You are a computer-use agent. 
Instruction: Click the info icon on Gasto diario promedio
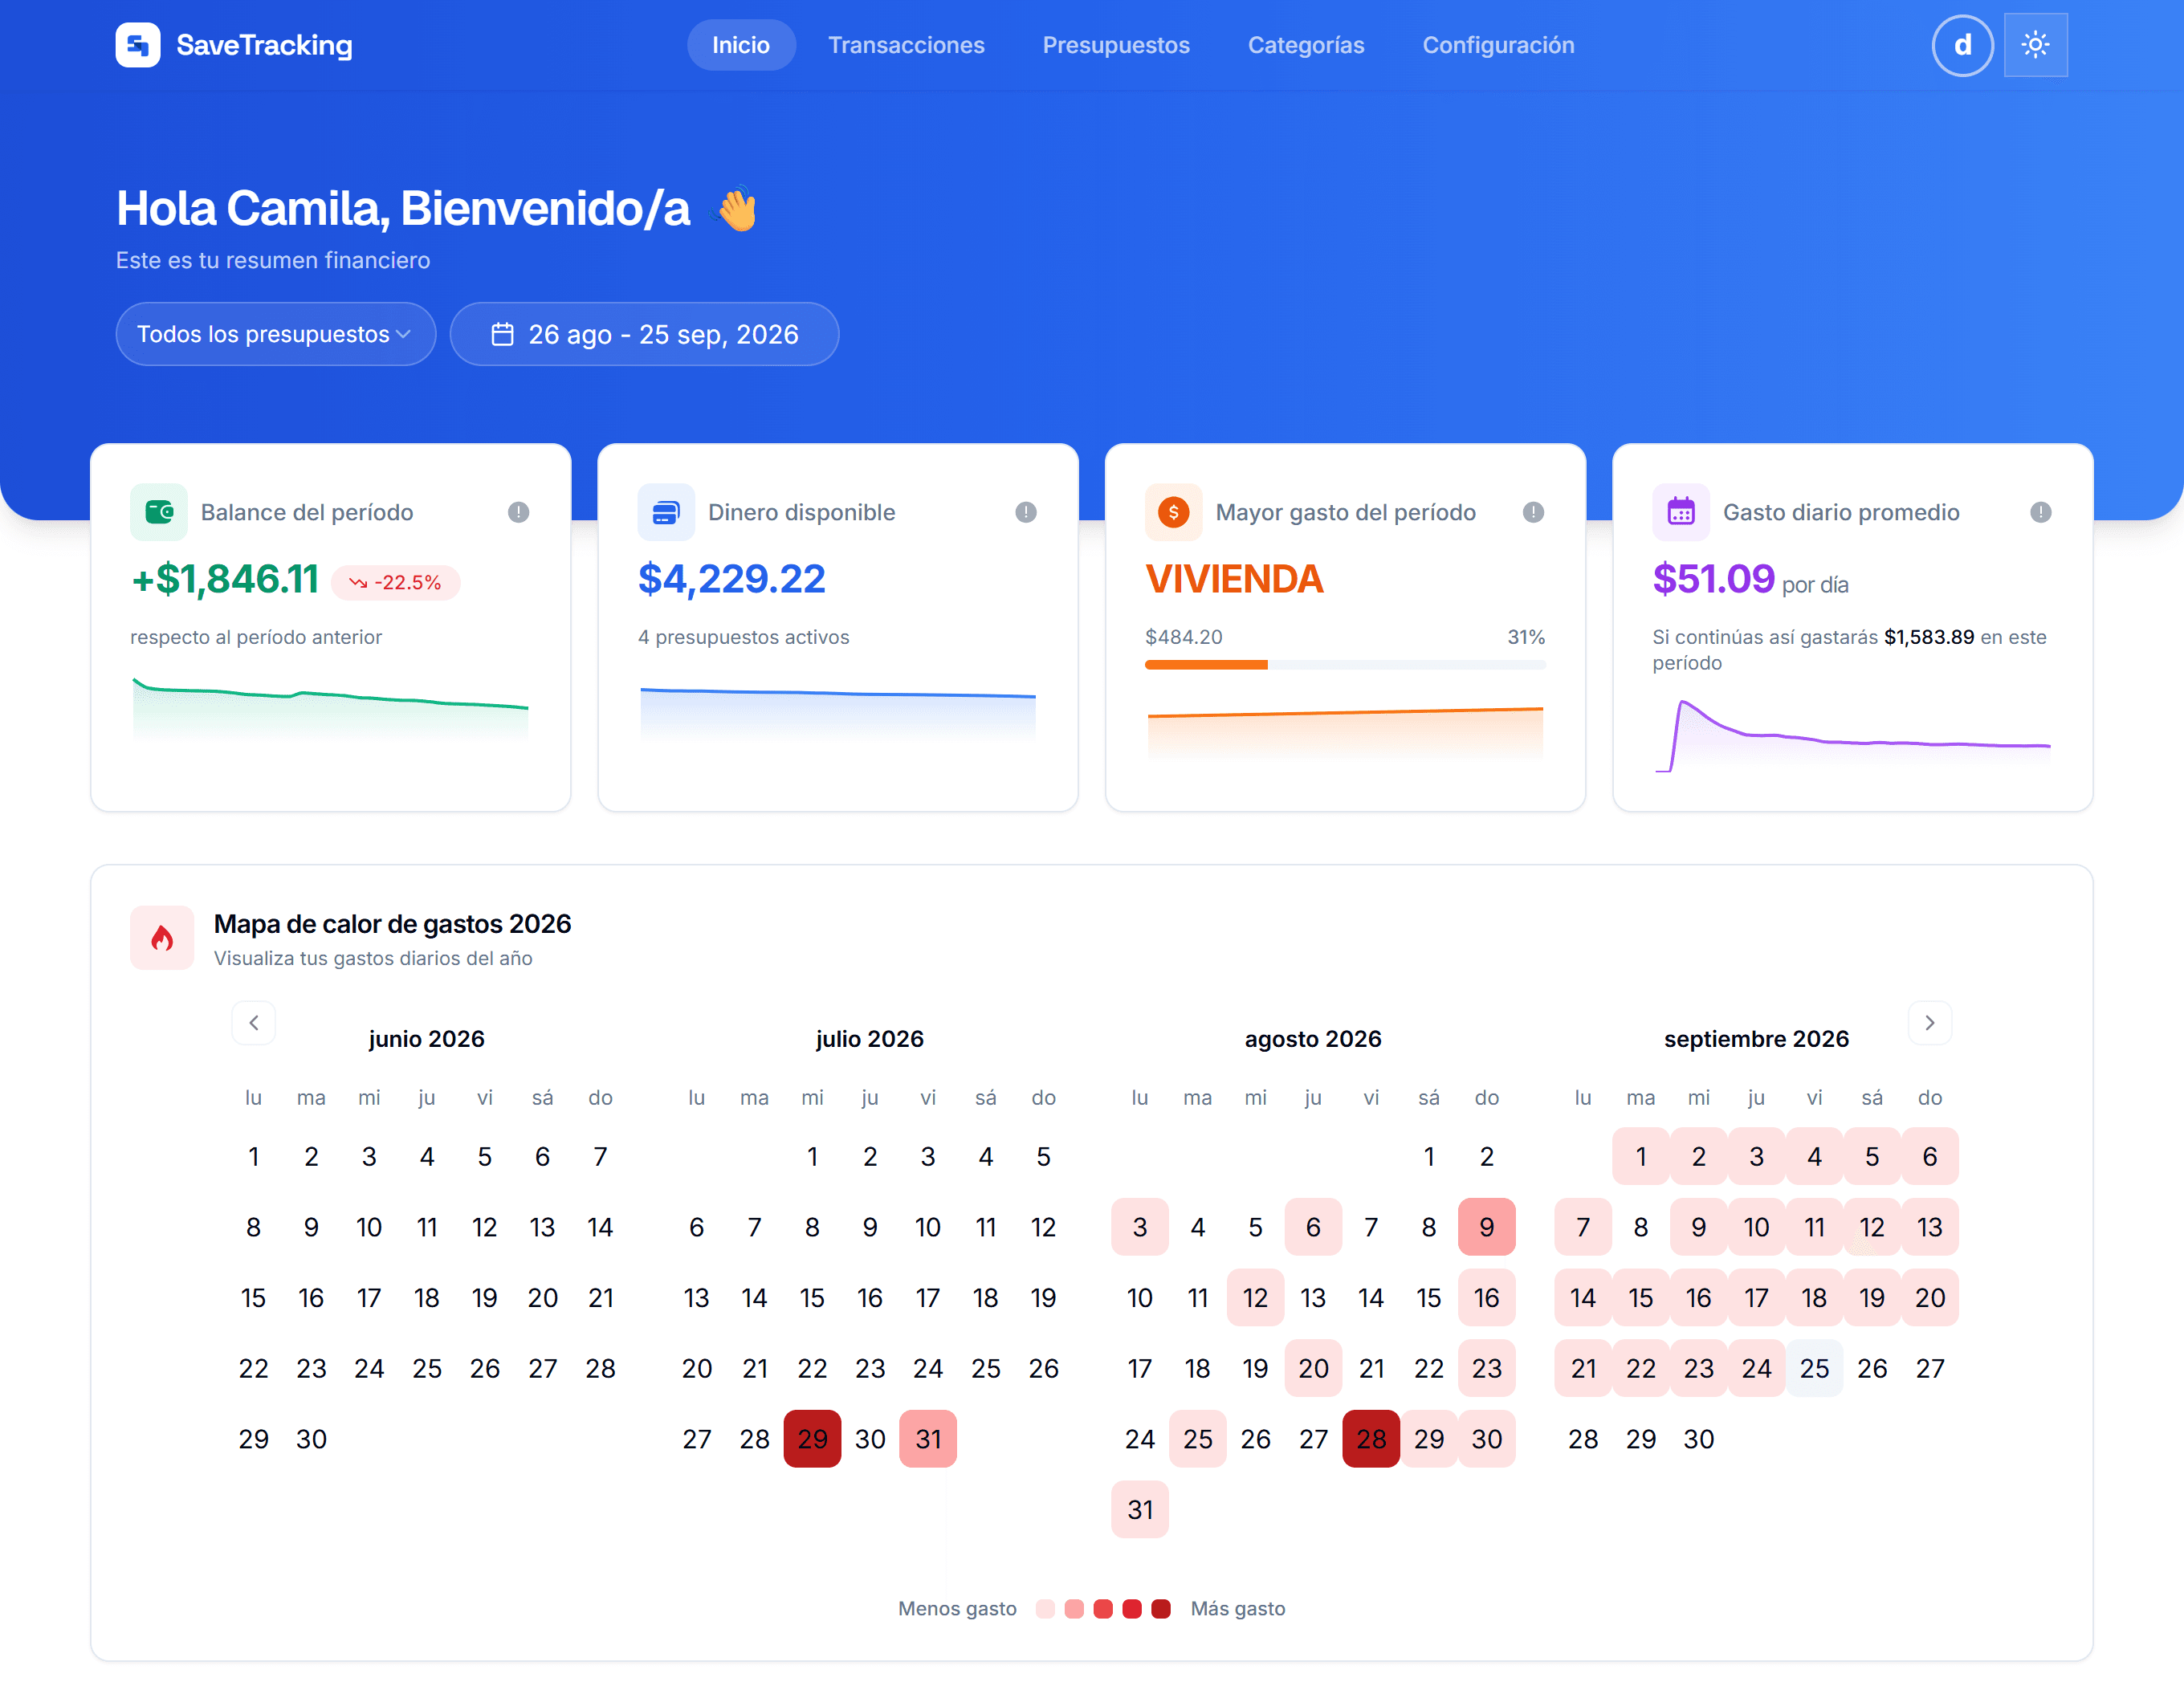point(2041,512)
